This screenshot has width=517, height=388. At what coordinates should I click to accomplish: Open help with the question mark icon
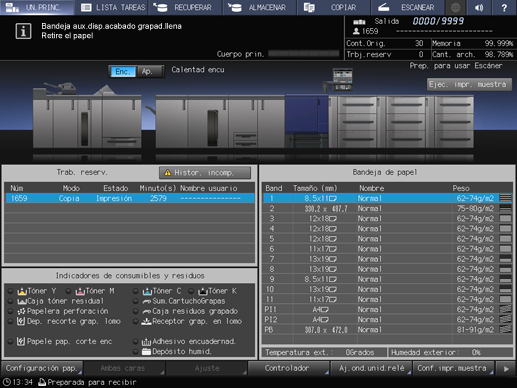[x=504, y=7]
